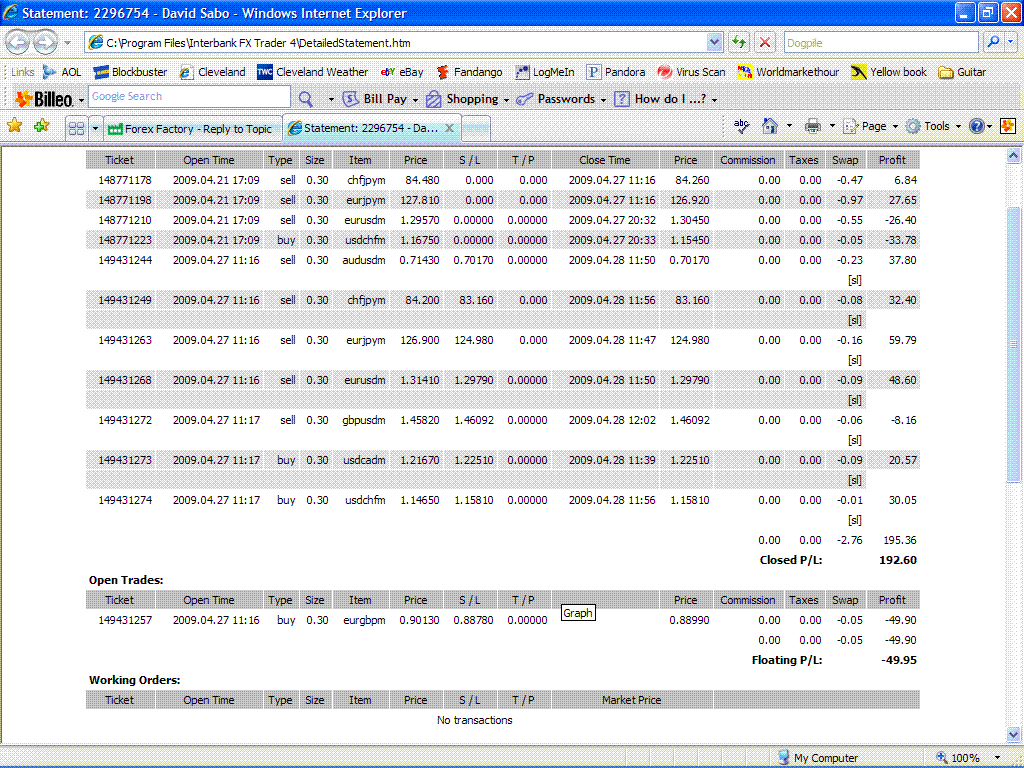The width and height of the screenshot is (1024, 768).
Task: Click ticket 149431272 gbpusdm item cell
Action: [364, 421]
